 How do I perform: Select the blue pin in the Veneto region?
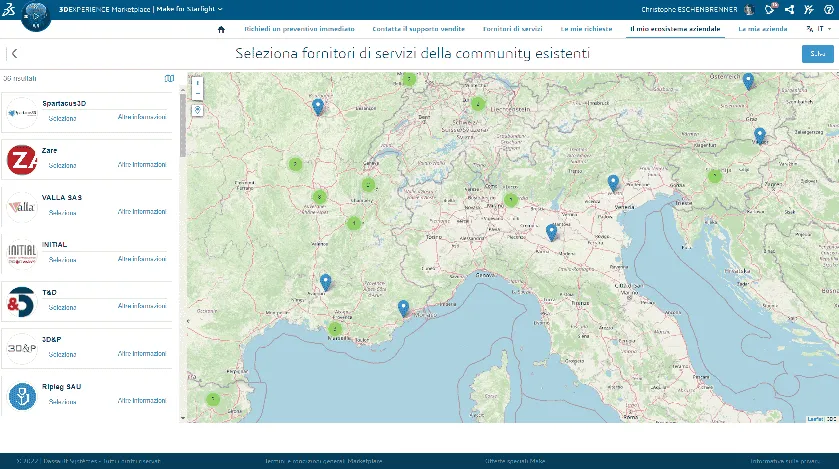(x=613, y=183)
